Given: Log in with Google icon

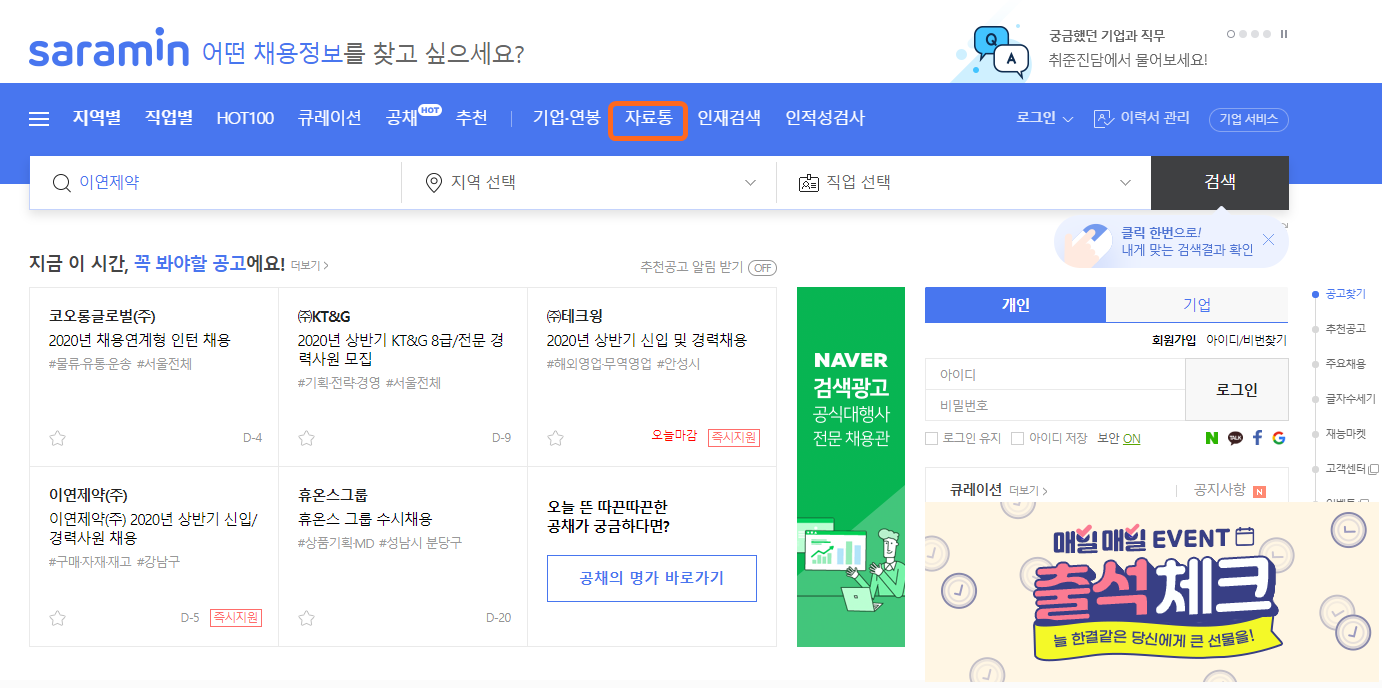Looking at the screenshot, I should (1279, 438).
